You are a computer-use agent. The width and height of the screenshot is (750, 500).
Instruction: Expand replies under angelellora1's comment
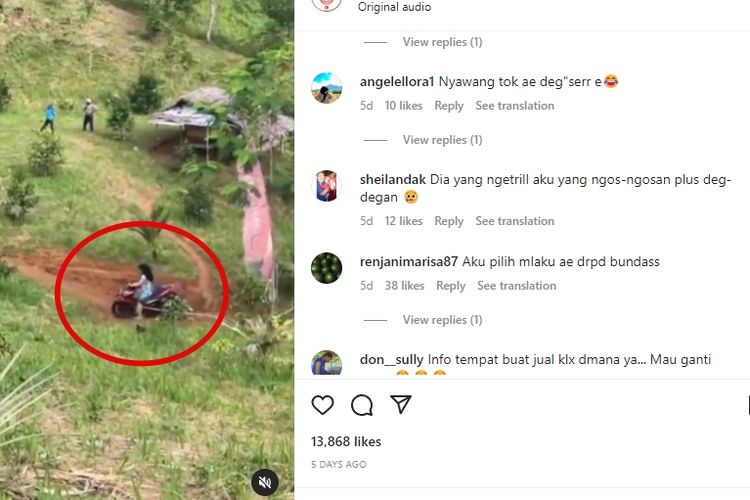[442, 140]
